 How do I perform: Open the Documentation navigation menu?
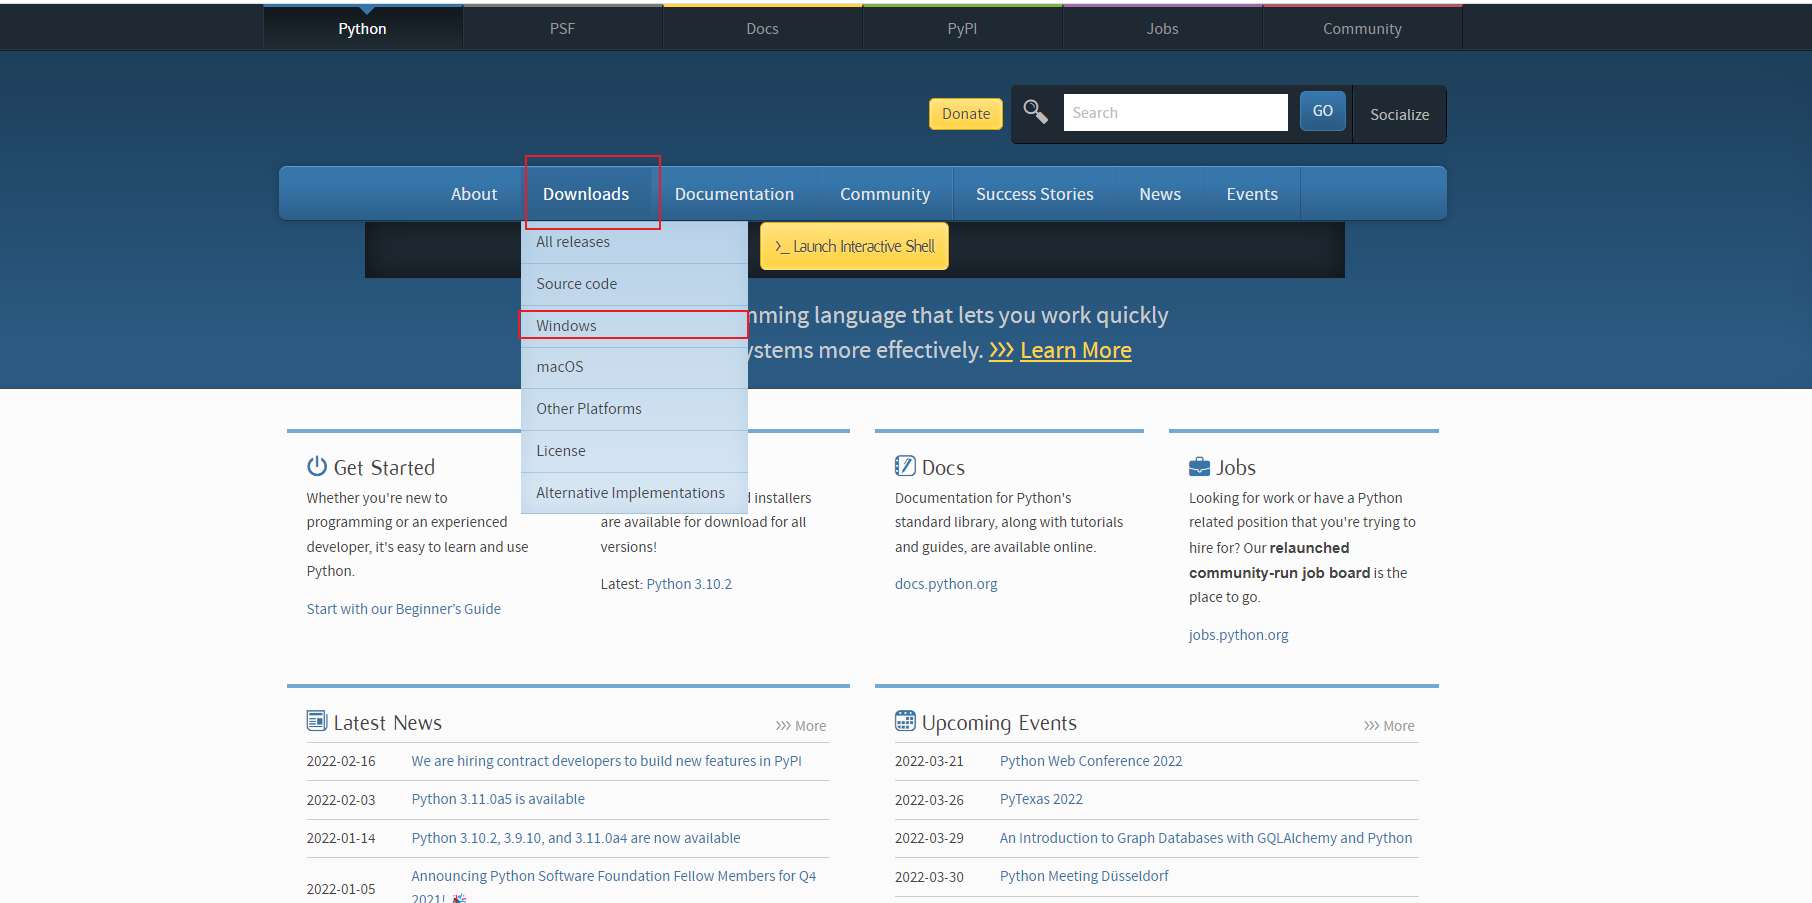click(734, 194)
